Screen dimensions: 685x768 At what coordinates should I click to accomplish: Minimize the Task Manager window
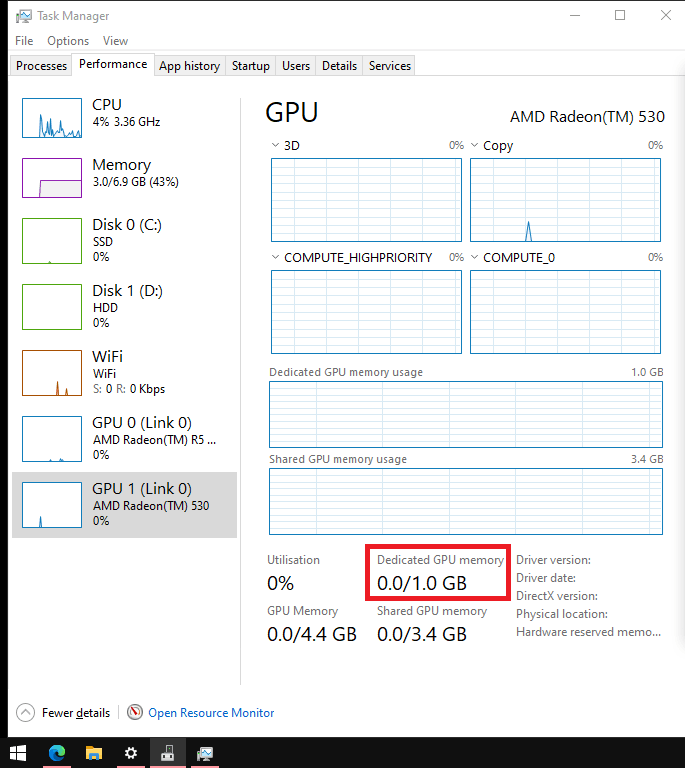click(x=575, y=16)
